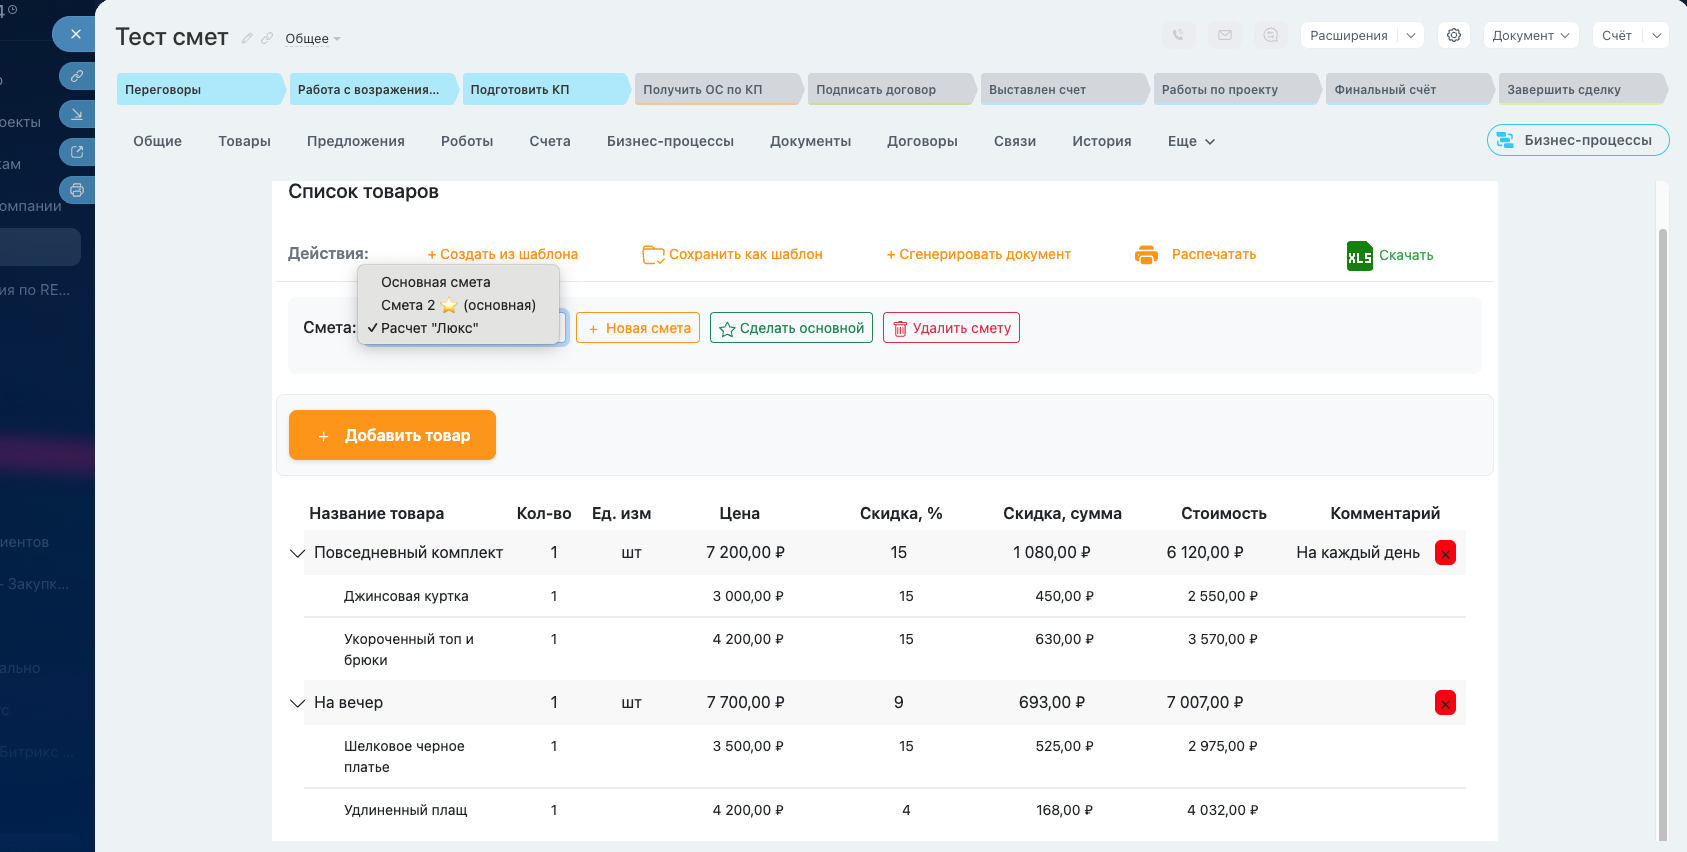Click the envelope email icon in header

pos(1225,35)
